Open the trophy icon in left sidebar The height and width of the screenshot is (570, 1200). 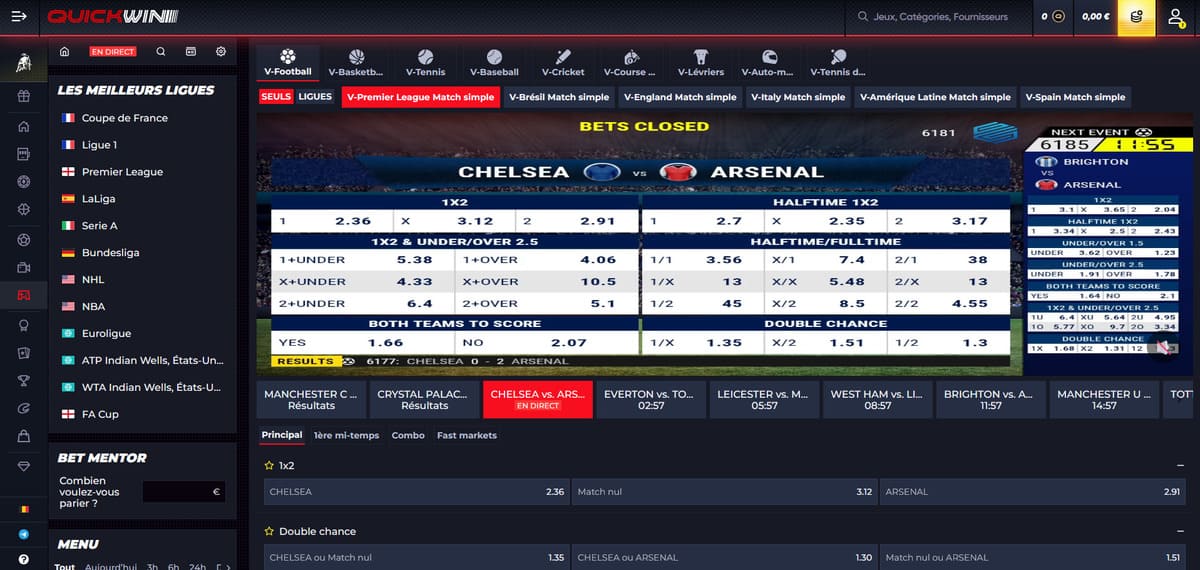23,380
